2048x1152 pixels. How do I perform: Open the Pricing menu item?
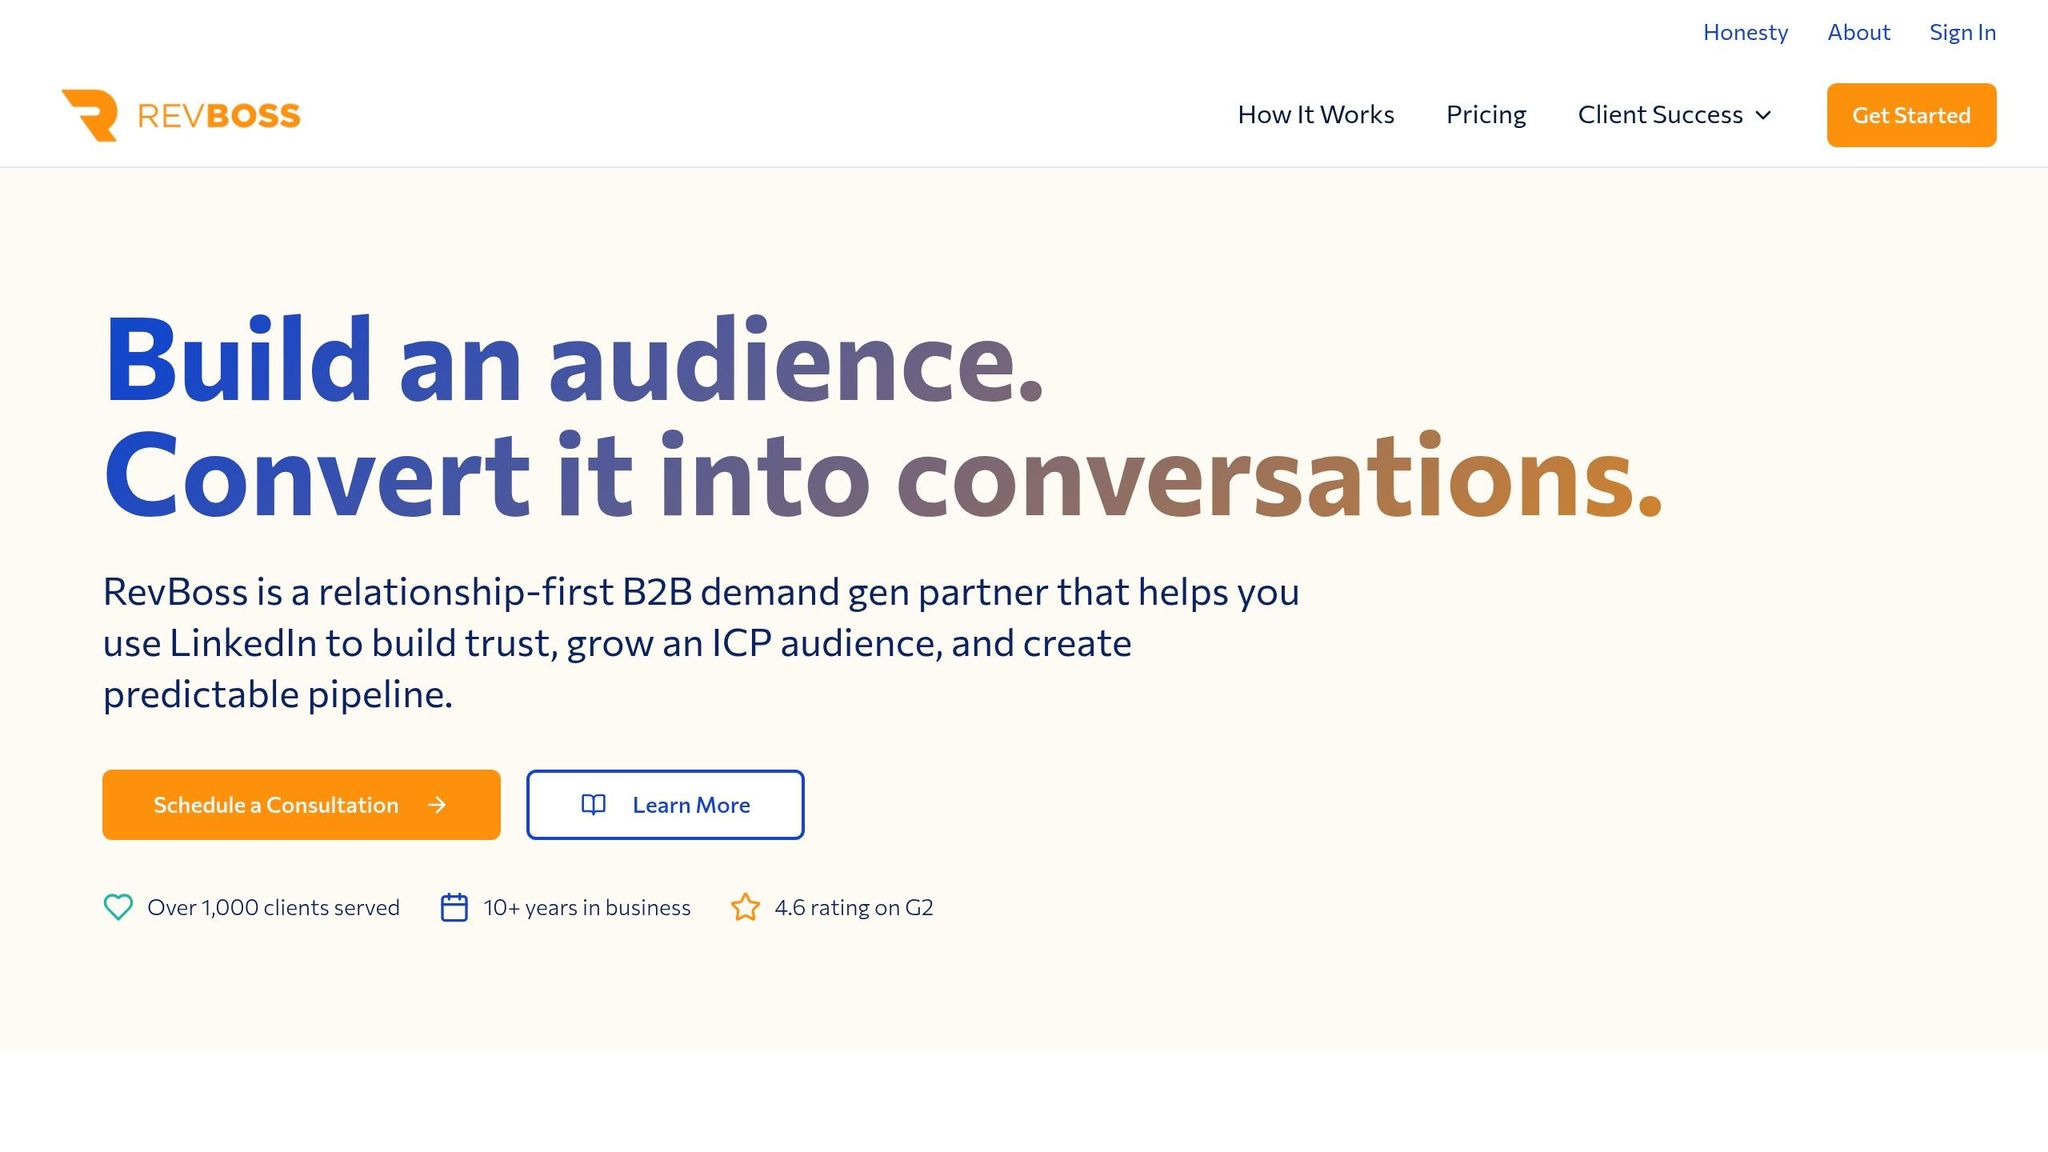click(1486, 115)
